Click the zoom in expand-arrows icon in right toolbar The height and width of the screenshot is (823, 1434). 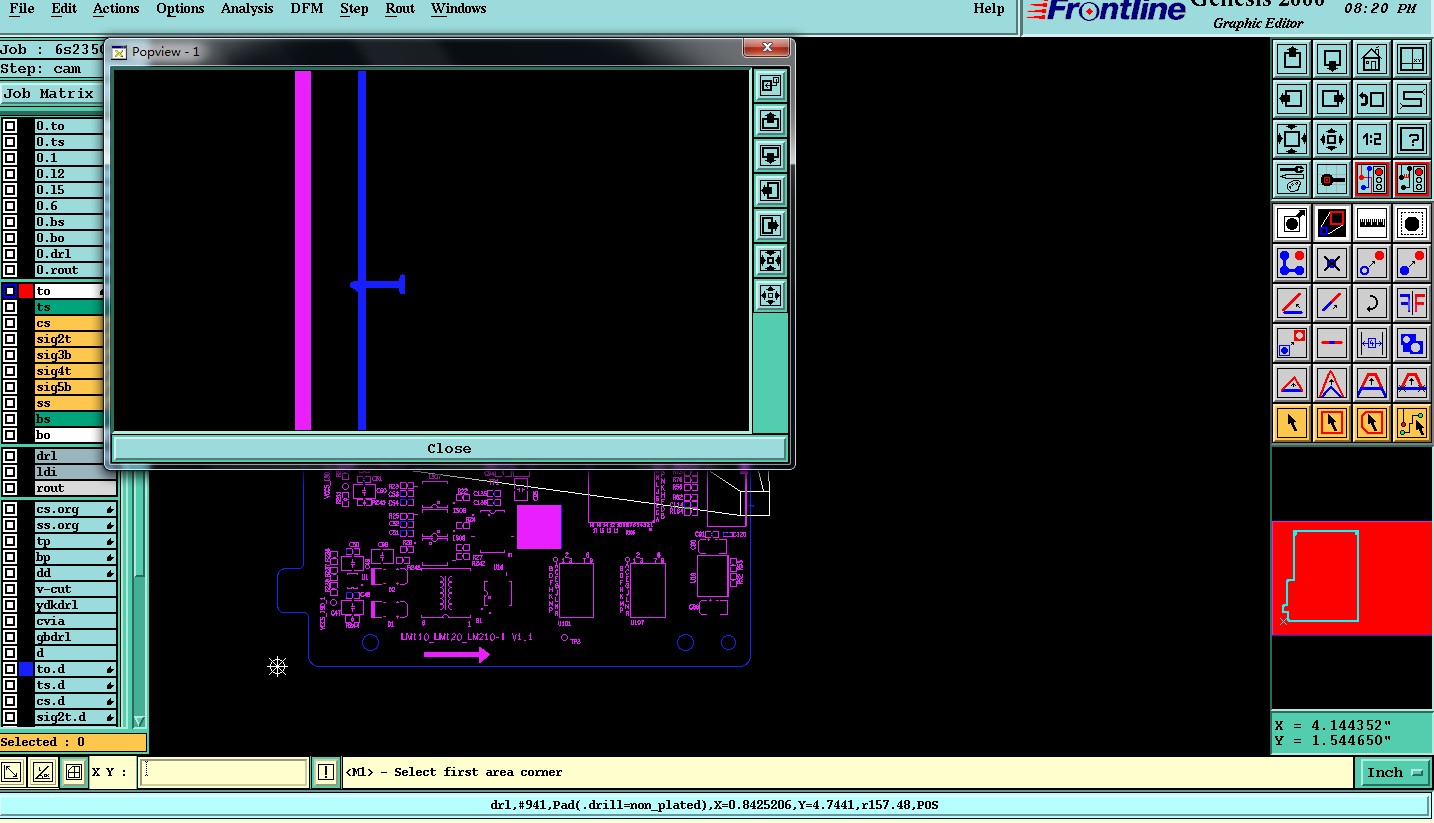coord(1292,139)
